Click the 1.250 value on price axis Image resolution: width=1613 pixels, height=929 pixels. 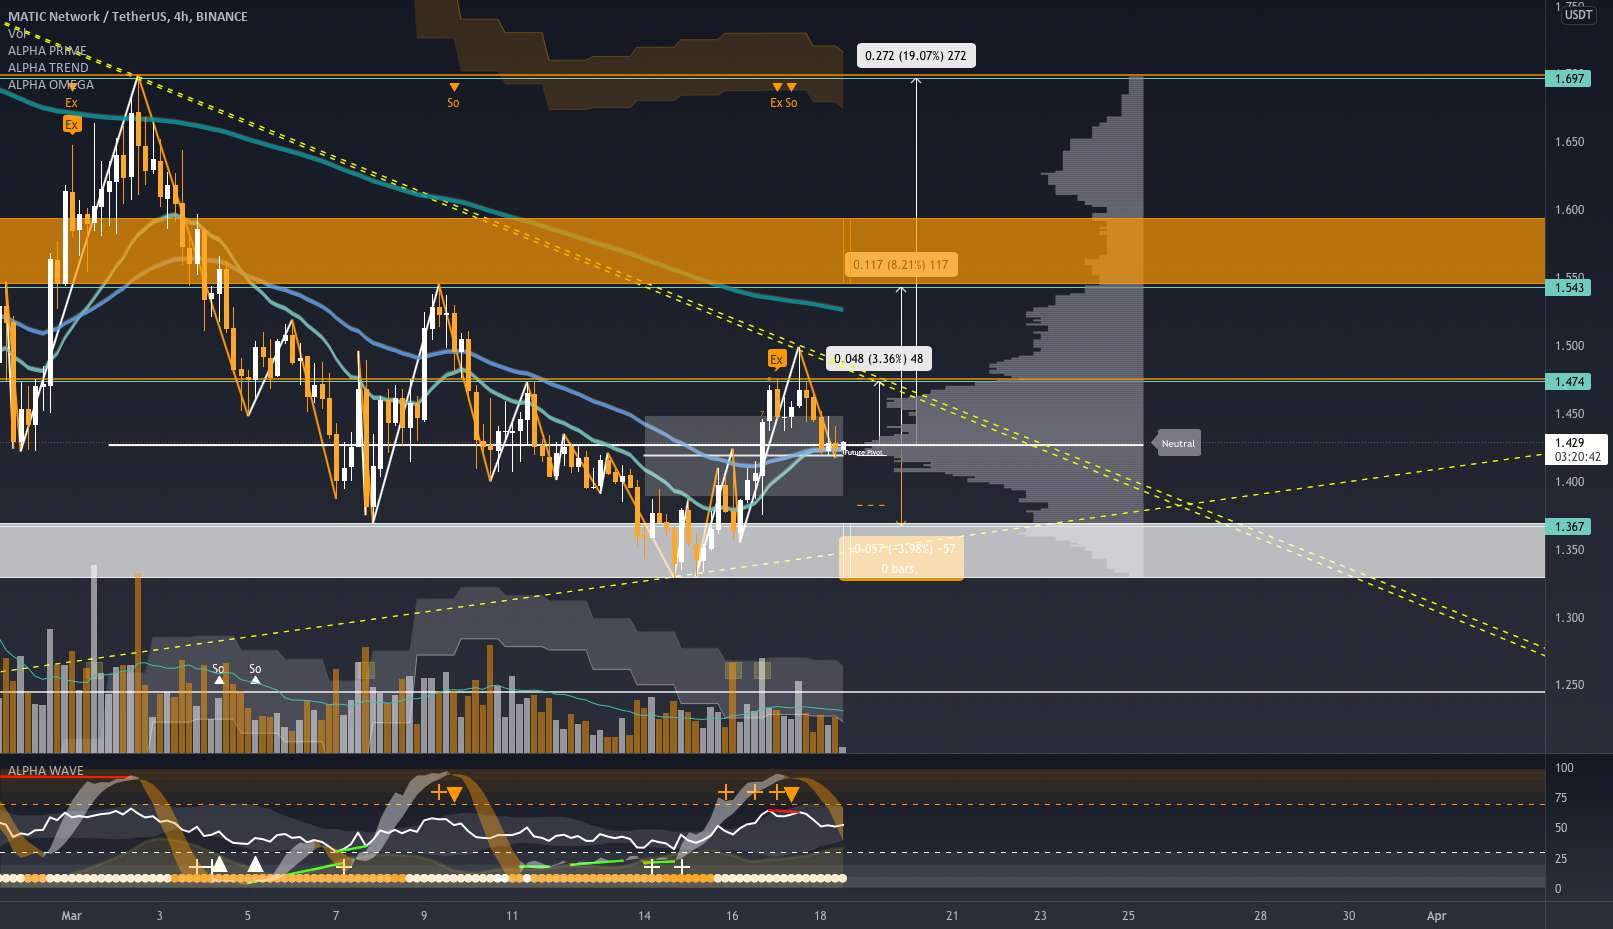1569,685
